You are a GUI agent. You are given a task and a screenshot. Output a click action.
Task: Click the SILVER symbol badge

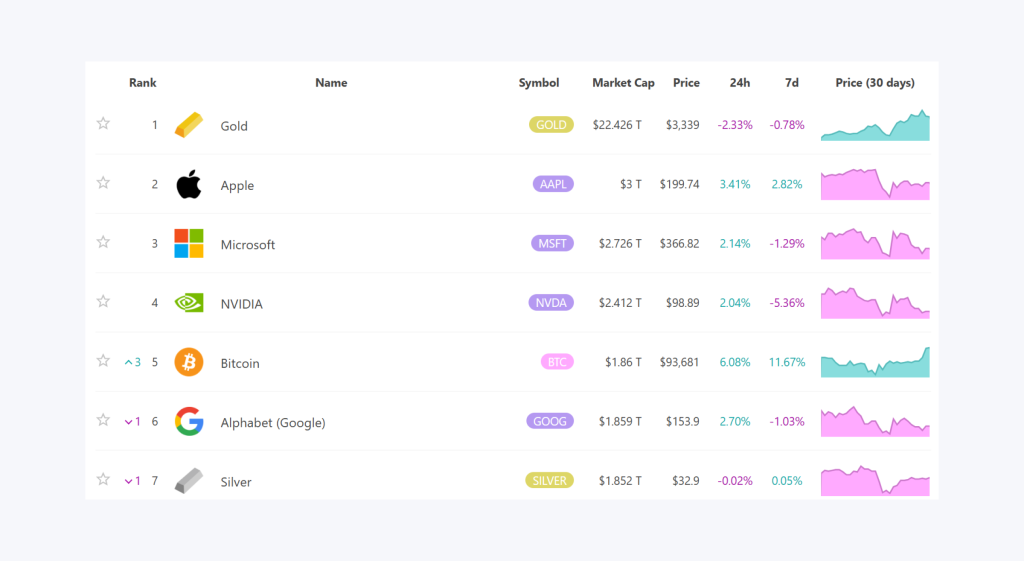549,481
